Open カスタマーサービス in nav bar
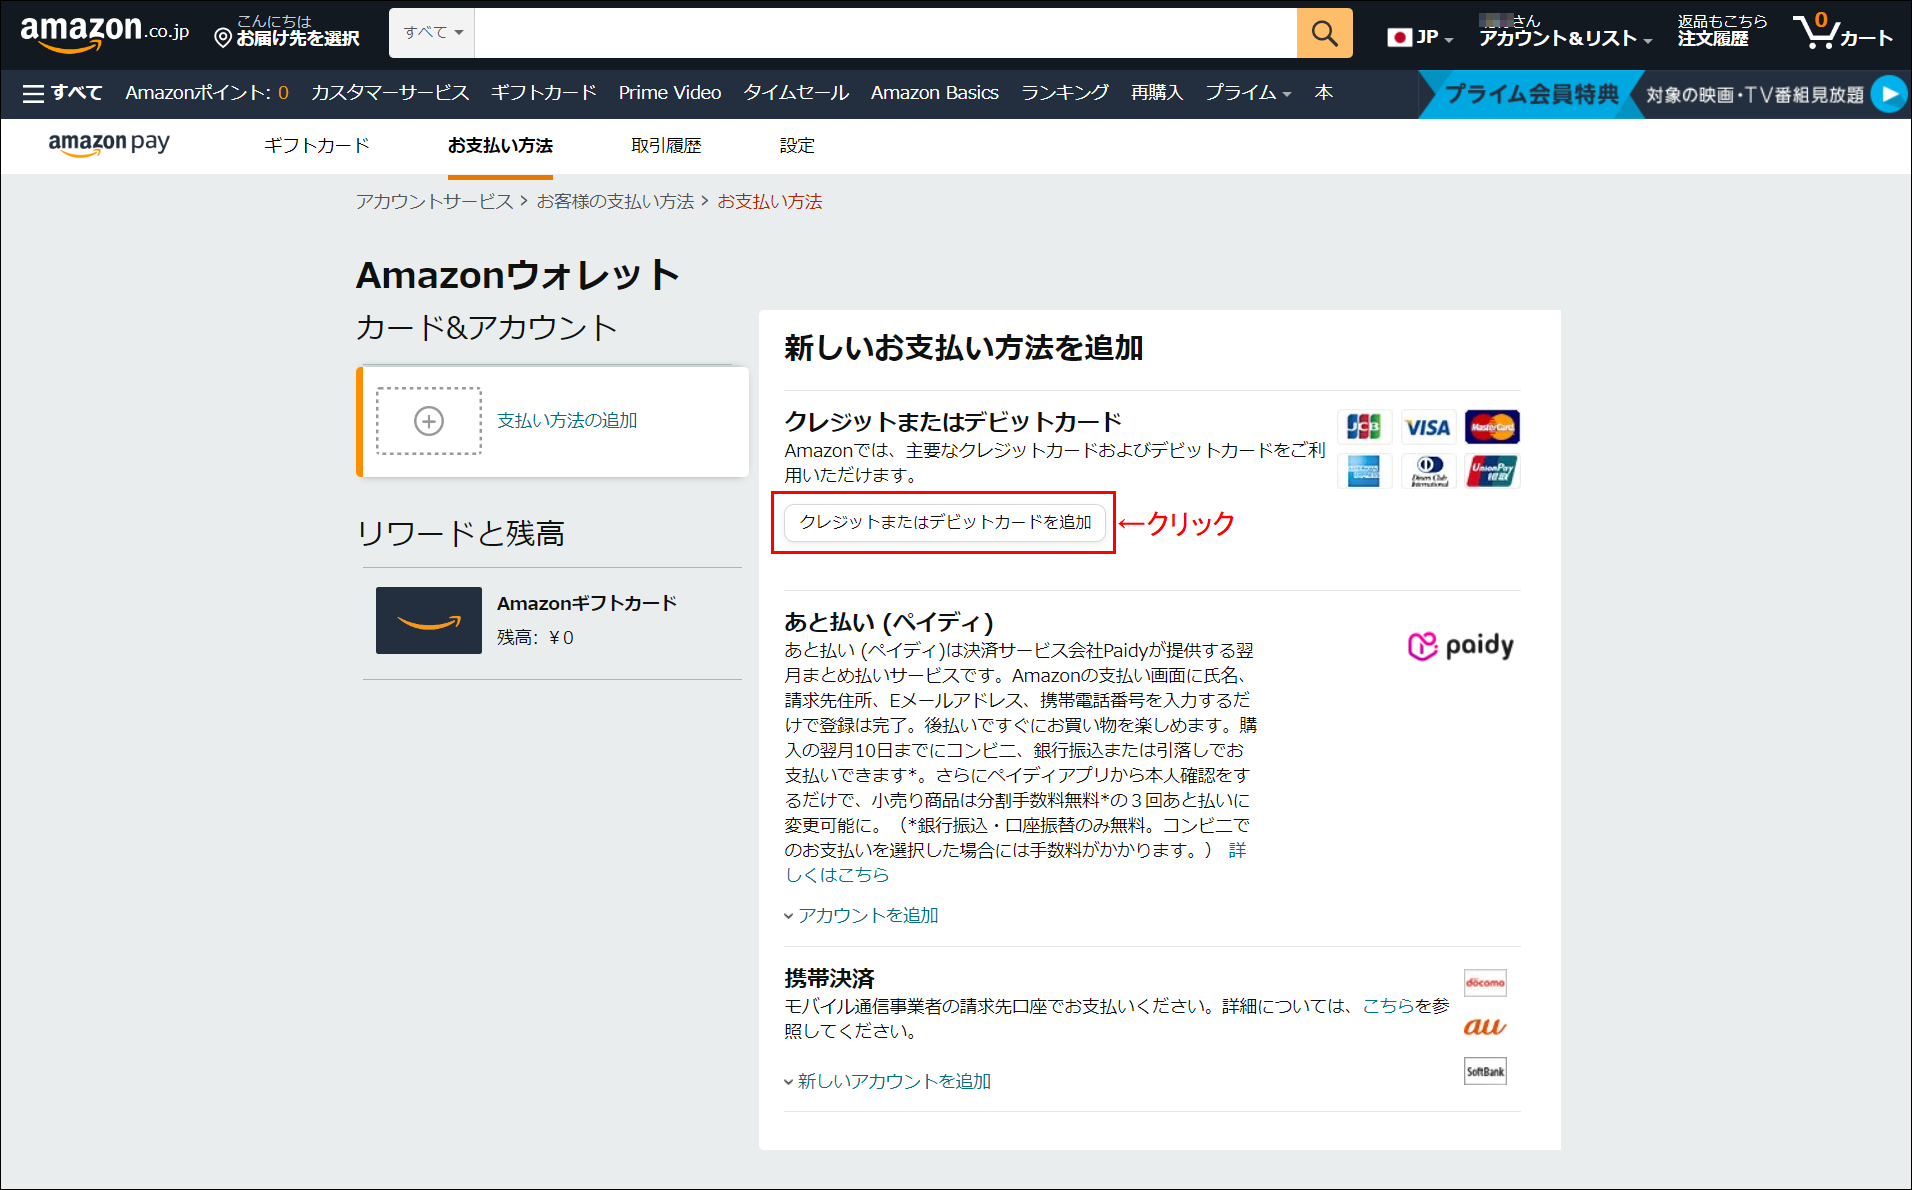 pyautogui.click(x=390, y=93)
